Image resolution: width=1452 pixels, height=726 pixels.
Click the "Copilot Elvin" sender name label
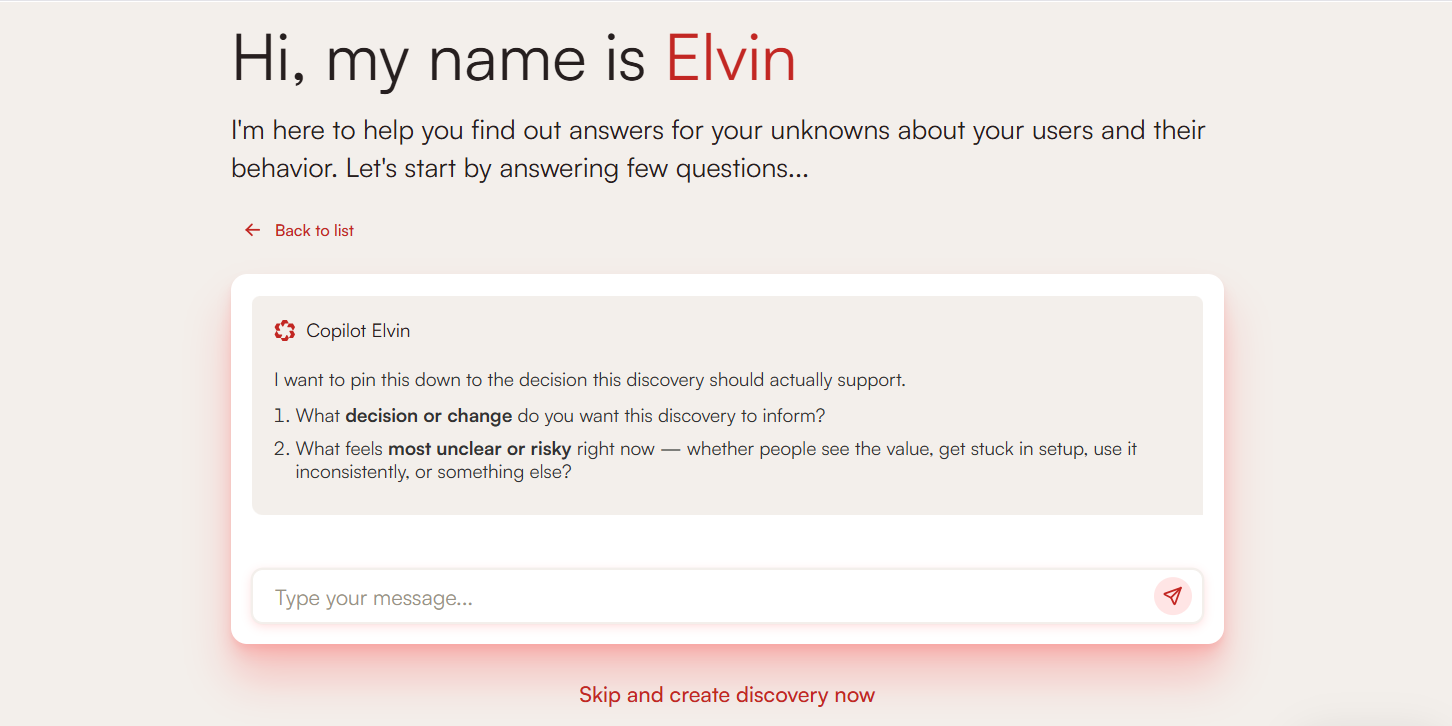point(358,331)
